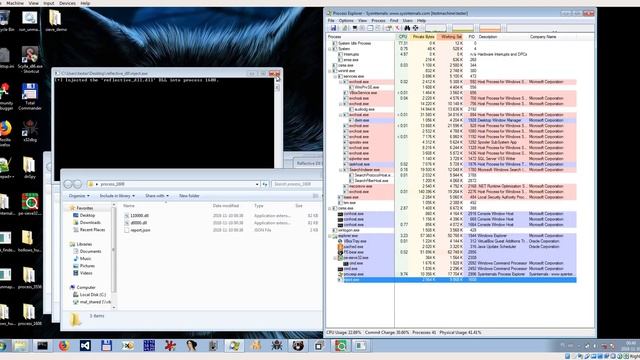
Task: Click the crosshair Find Window's Process icon
Action: [416, 28]
